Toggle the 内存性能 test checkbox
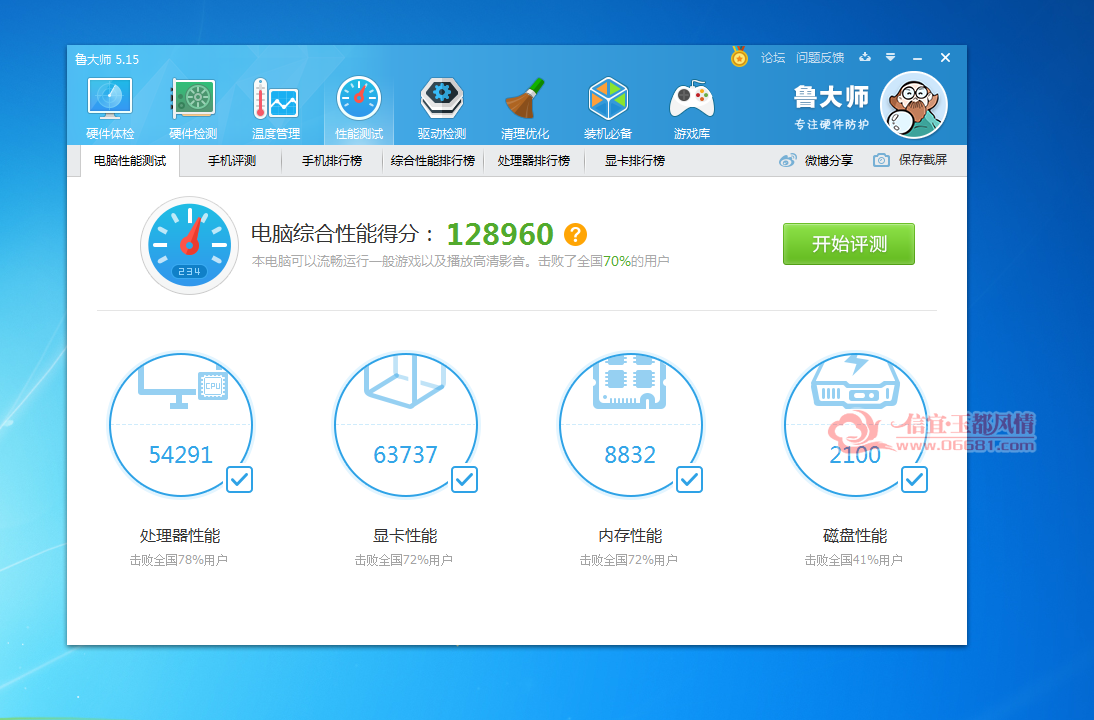 [689, 479]
